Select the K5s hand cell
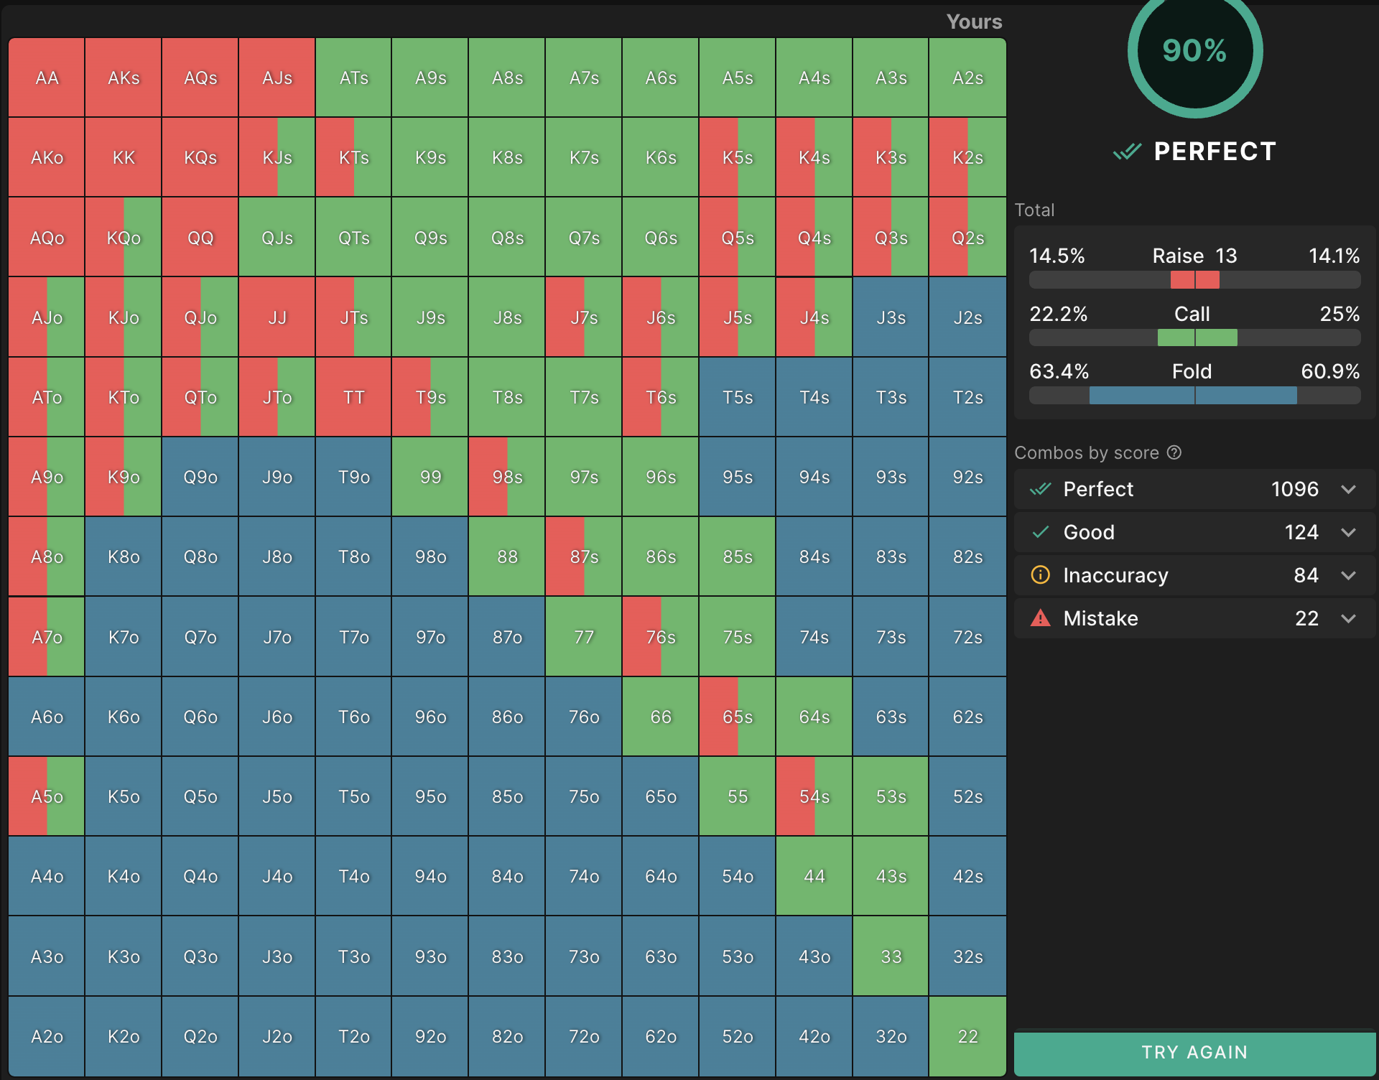The height and width of the screenshot is (1080, 1379). [738, 158]
